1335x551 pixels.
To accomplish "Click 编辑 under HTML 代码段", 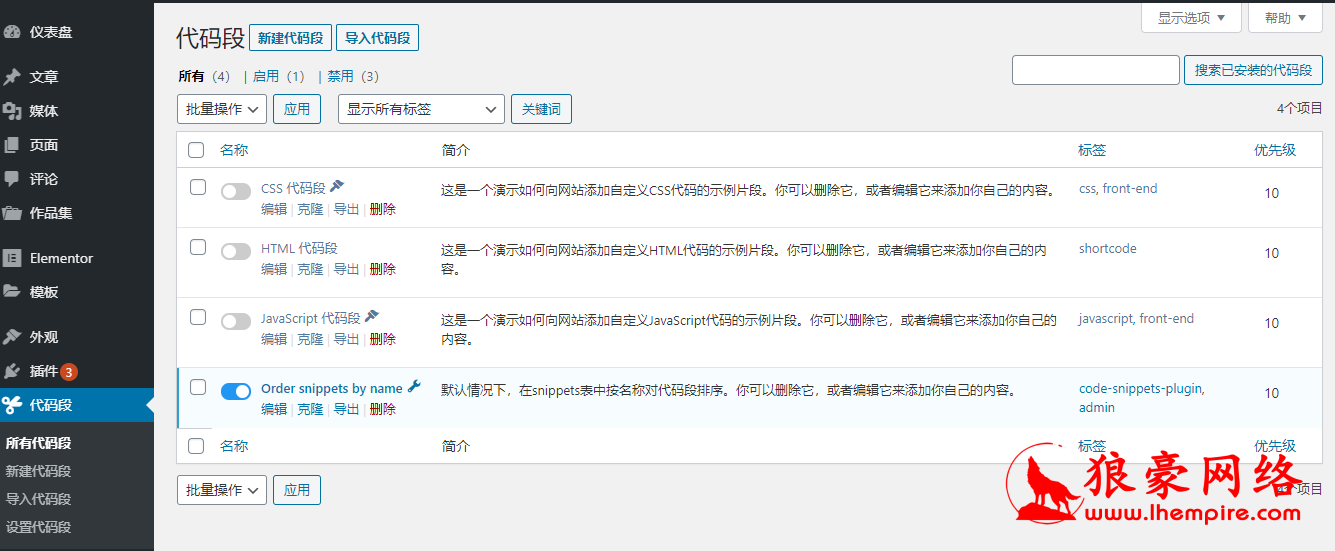I will pyautogui.click(x=274, y=269).
